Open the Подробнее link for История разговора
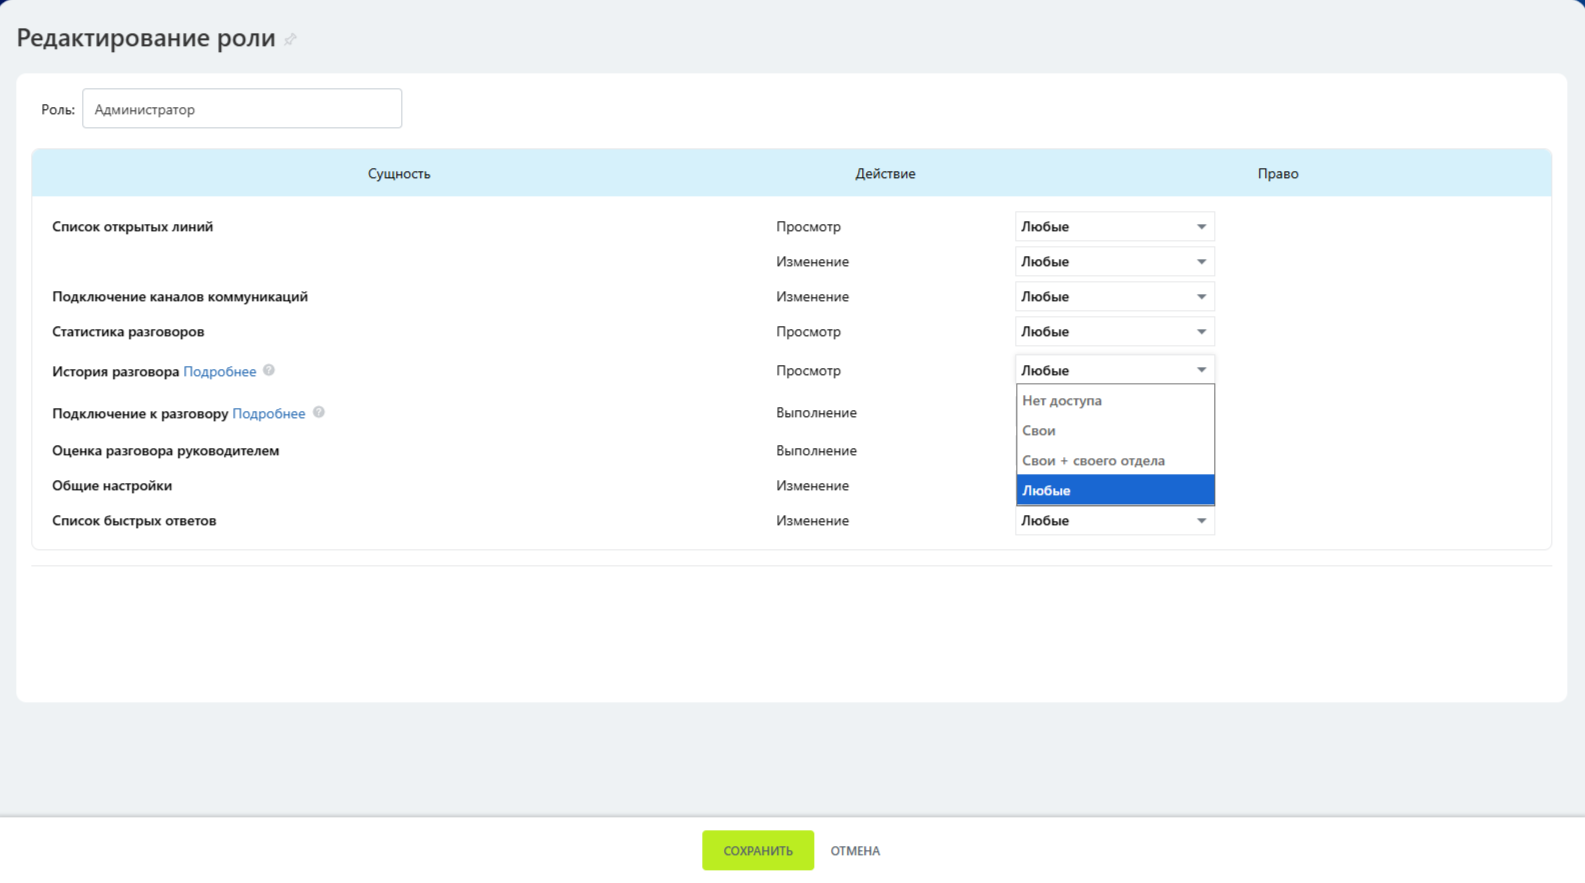 [x=219, y=371]
